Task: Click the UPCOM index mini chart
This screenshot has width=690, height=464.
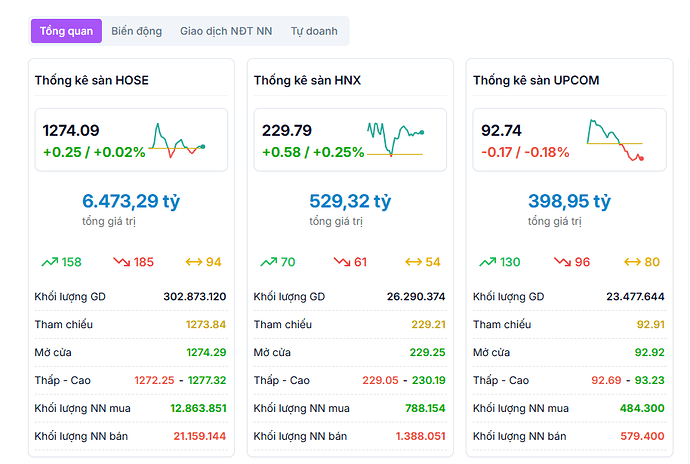Action: tap(614, 140)
